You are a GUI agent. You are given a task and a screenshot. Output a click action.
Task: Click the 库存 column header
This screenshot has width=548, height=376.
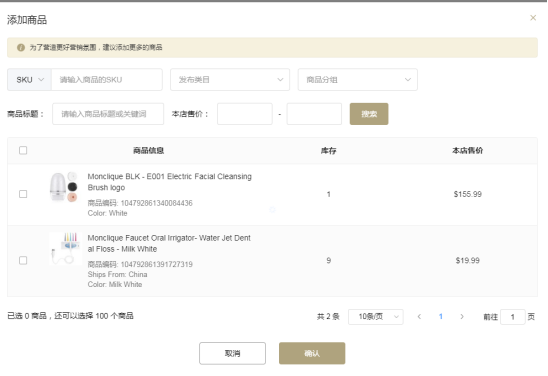pos(328,151)
